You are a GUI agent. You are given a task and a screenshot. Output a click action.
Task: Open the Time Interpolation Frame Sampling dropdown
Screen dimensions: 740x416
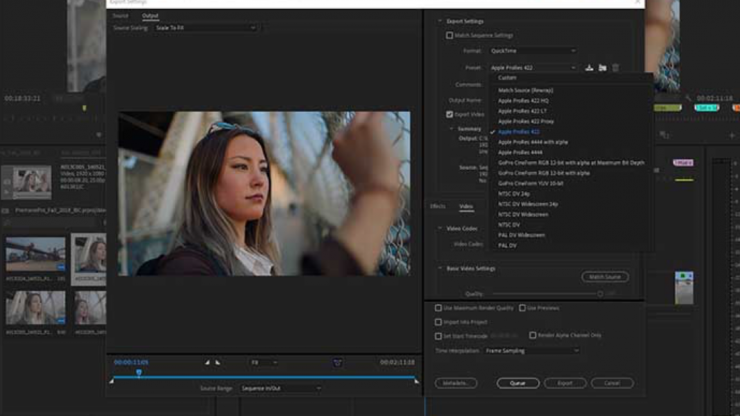click(532, 351)
